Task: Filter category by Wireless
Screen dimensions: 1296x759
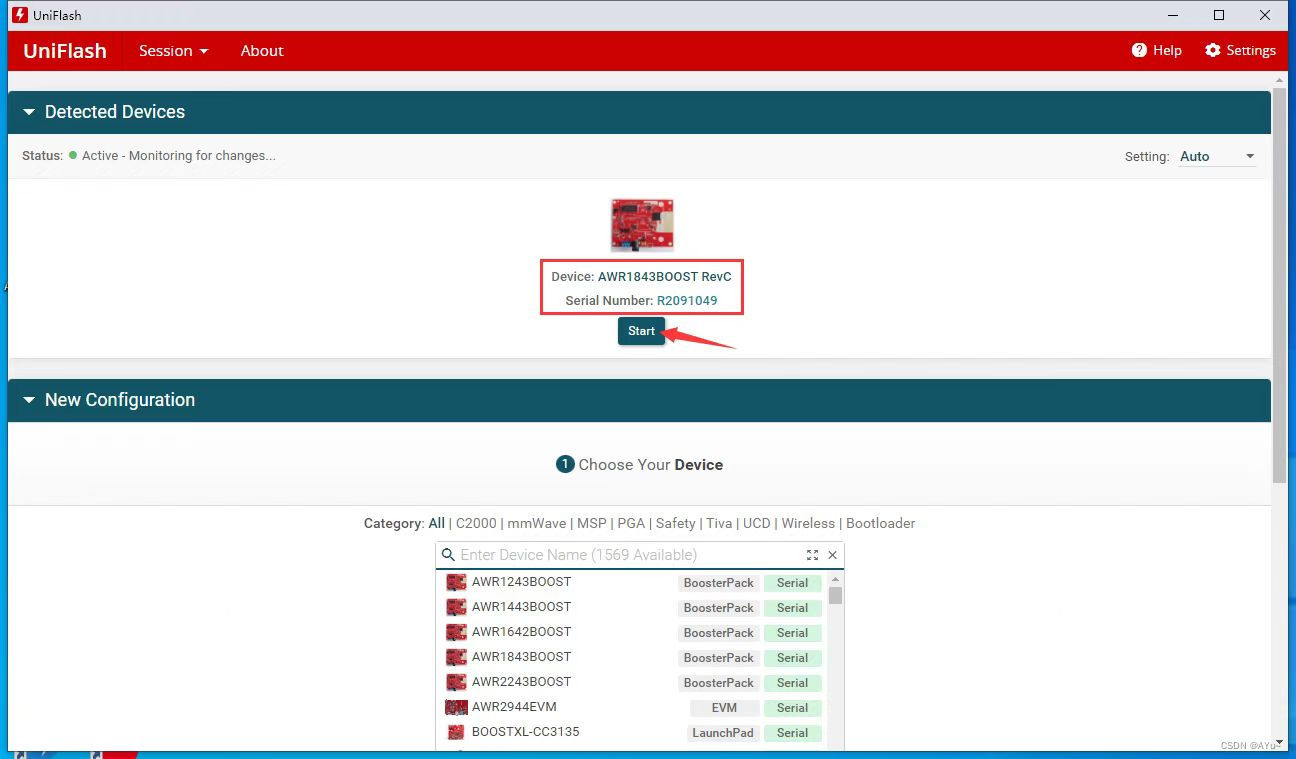Action: click(x=808, y=523)
